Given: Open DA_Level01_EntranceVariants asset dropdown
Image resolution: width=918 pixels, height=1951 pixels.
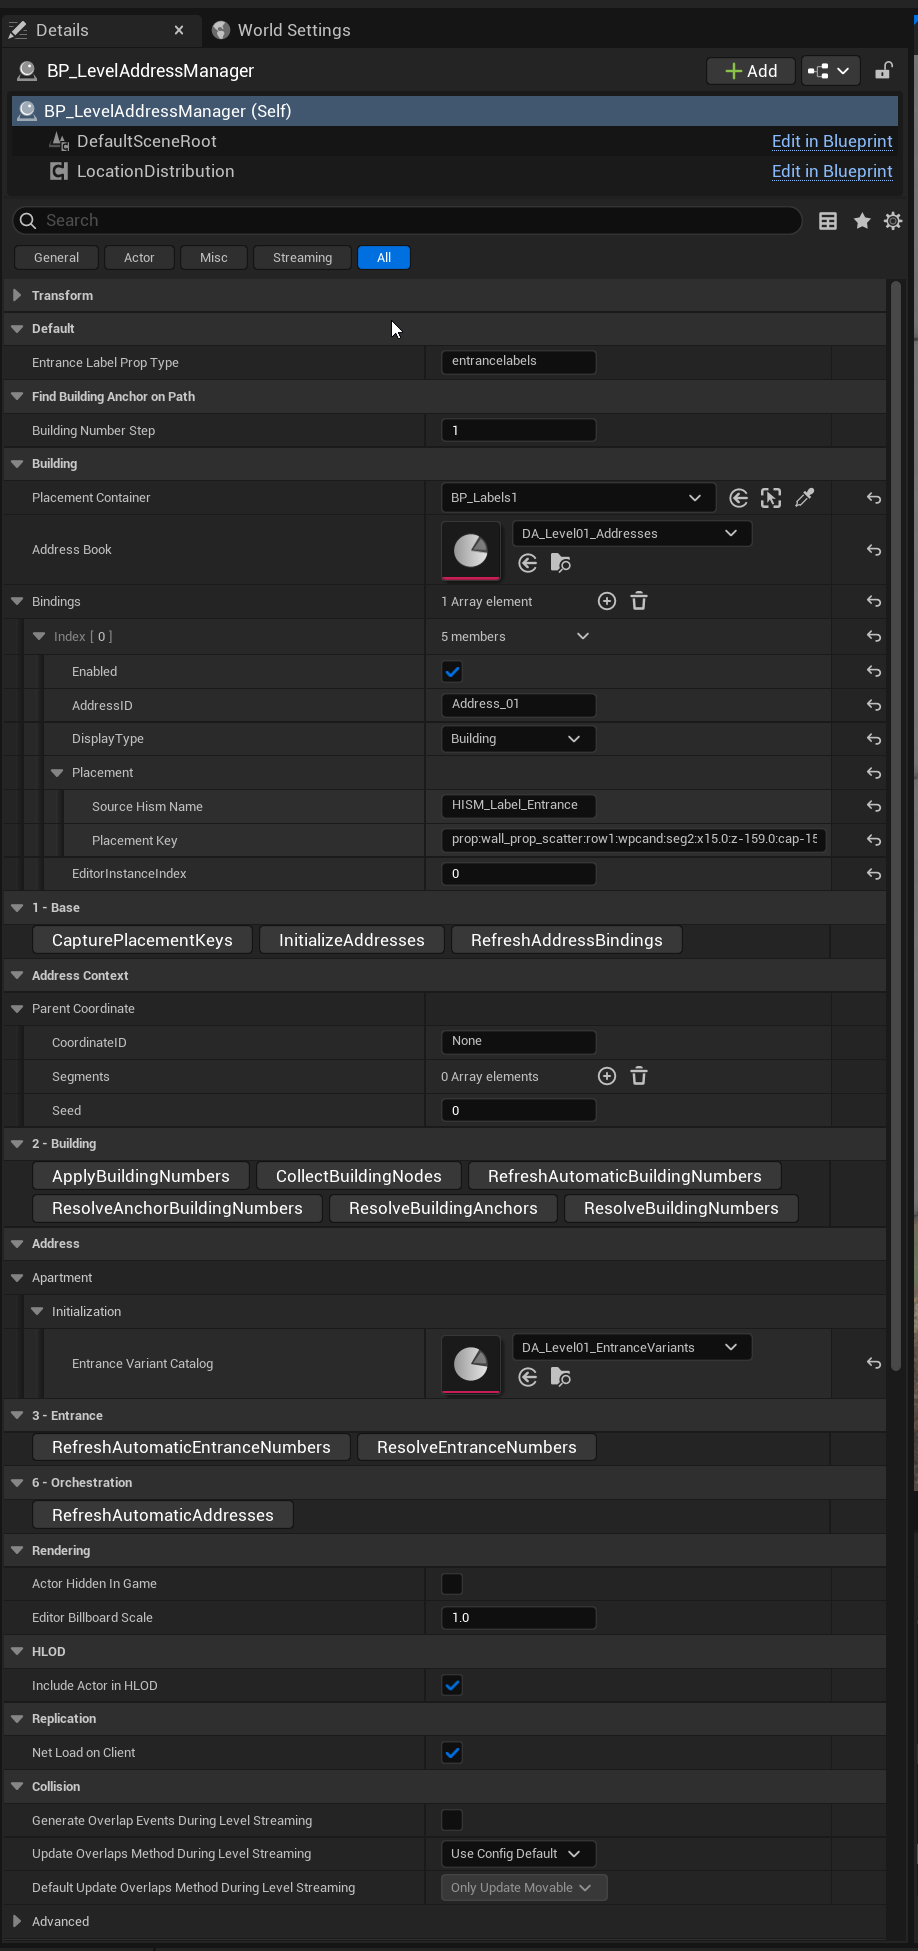Looking at the screenshot, I should point(632,1348).
